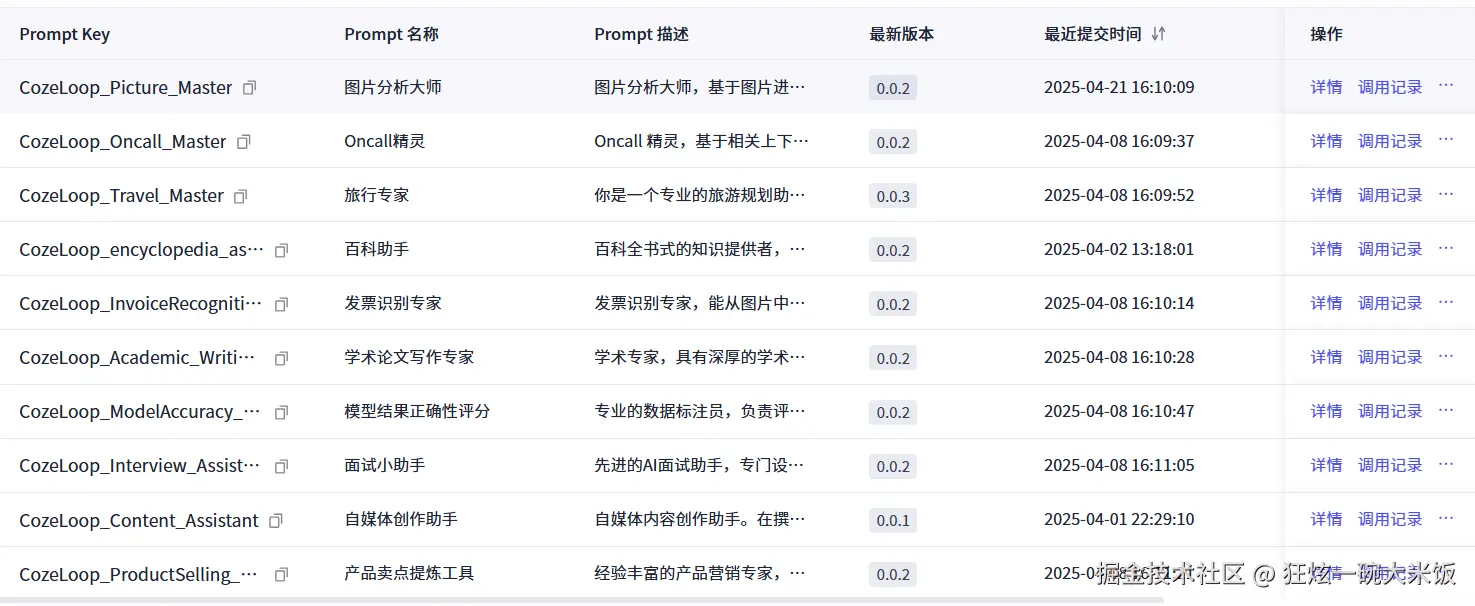Copy the 百科助手 row's prompt key
The height and width of the screenshot is (606, 1475).
(282, 250)
